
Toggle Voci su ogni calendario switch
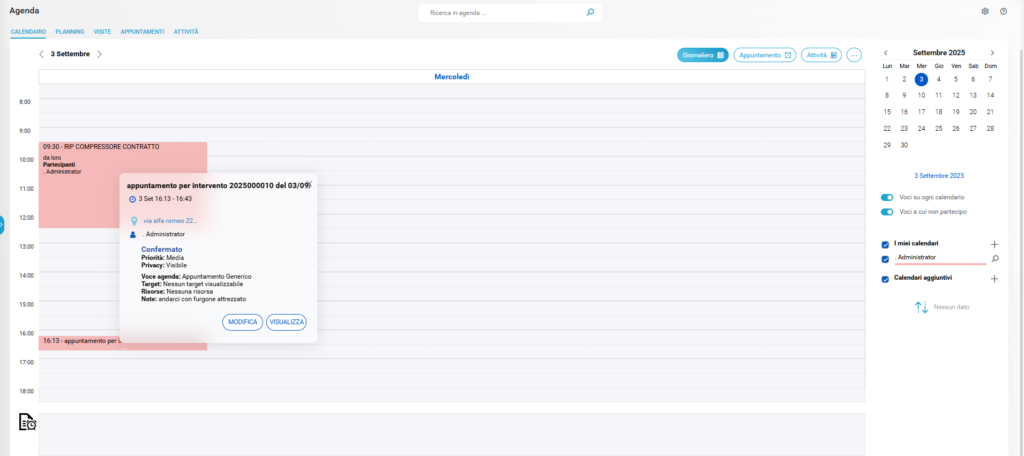[x=887, y=197]
